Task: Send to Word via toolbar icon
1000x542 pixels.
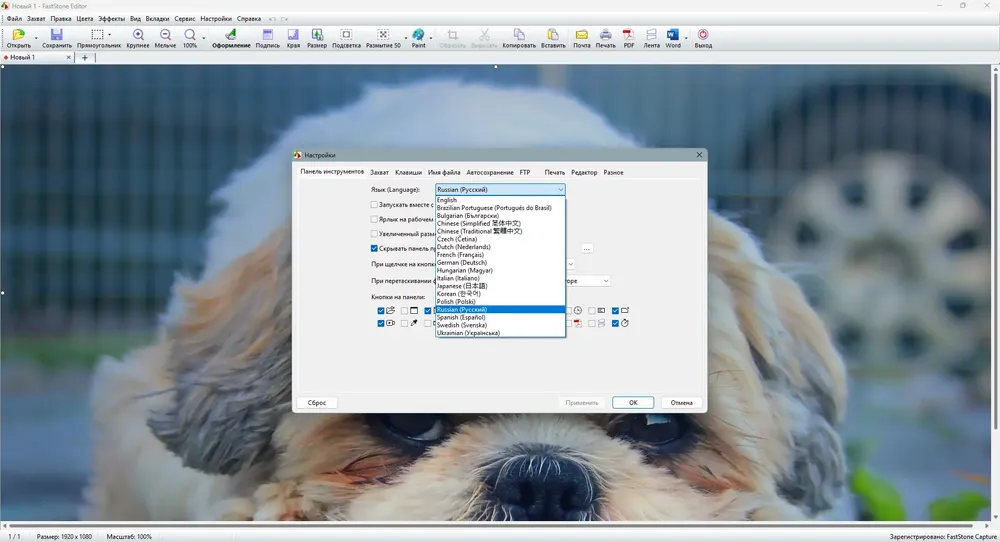Action: pos(673,34)
